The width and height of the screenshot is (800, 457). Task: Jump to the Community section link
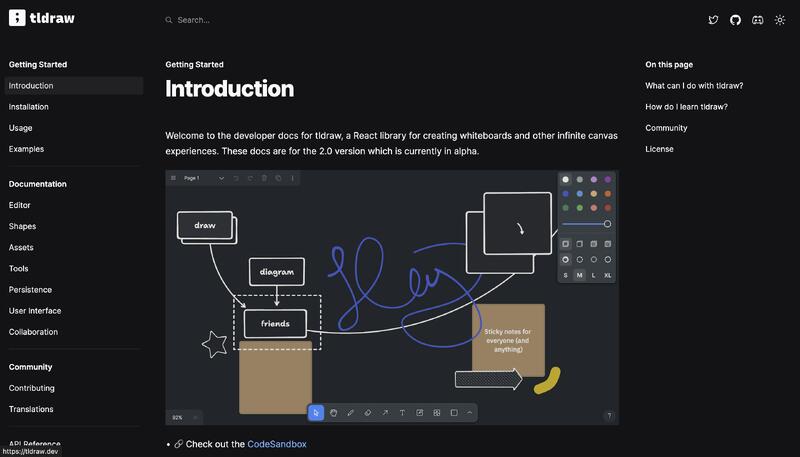(666, 128)
